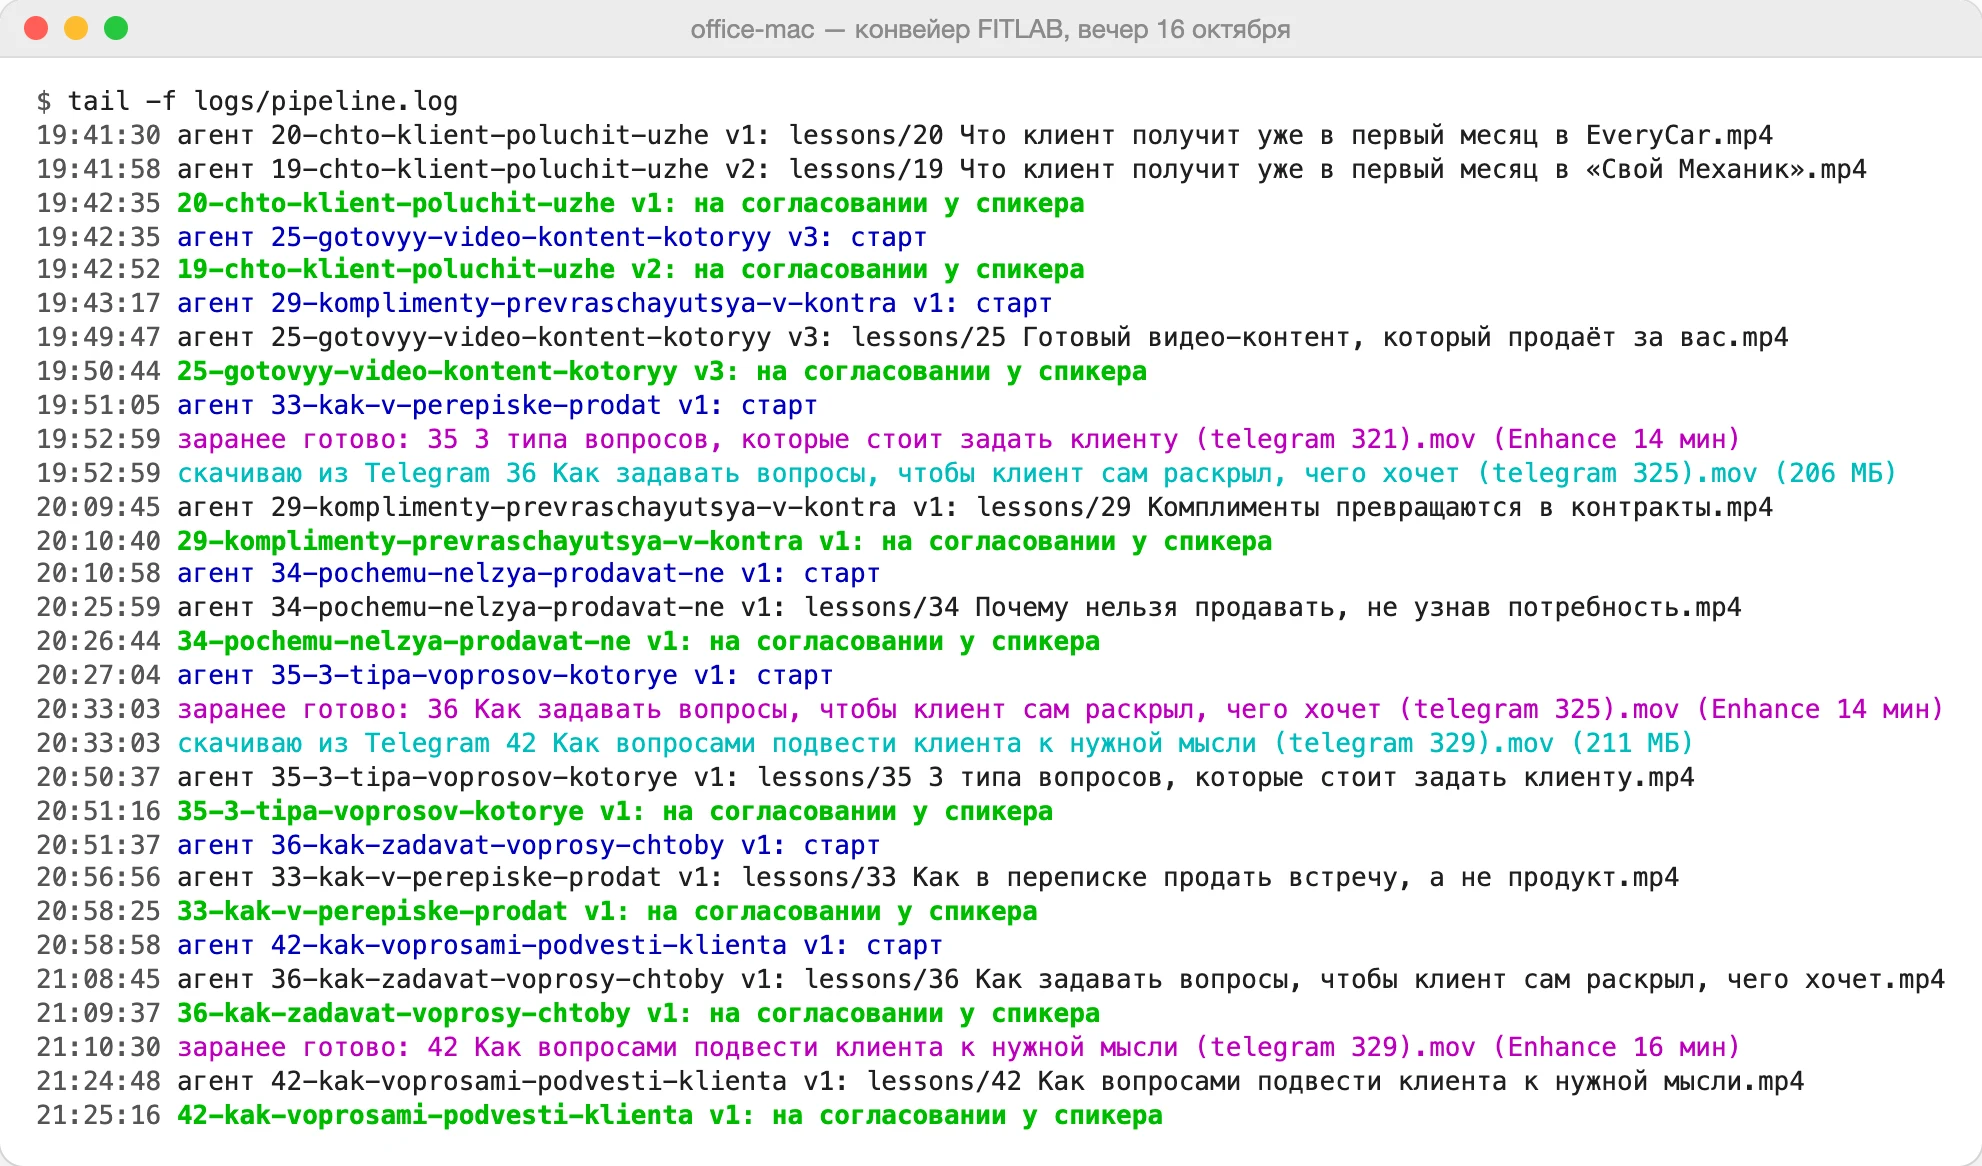The image size is (1982, 1166).
Task: Select the 20:25:59 line with lessons/34 Почему нельзя продавать
Action: [889, 607]
